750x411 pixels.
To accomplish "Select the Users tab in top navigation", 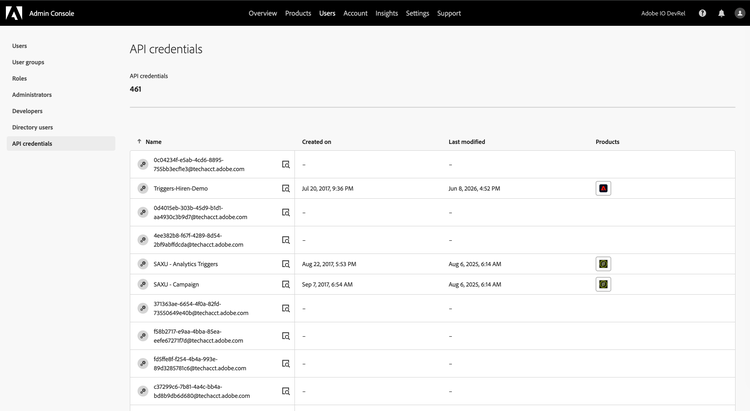I will (327, 13).
